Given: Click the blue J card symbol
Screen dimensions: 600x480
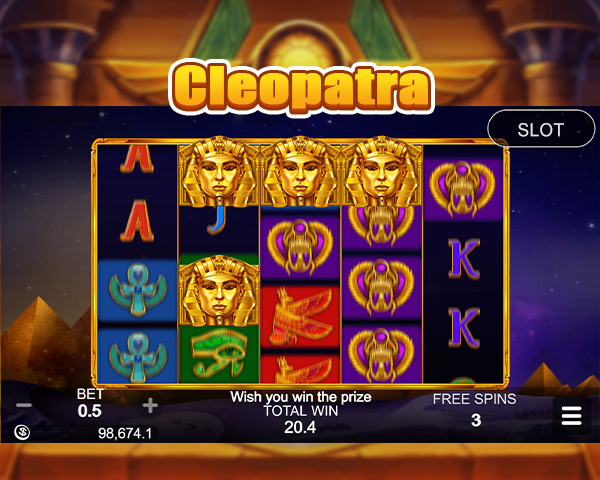Looking at the screenshot, I should (217, 220).
